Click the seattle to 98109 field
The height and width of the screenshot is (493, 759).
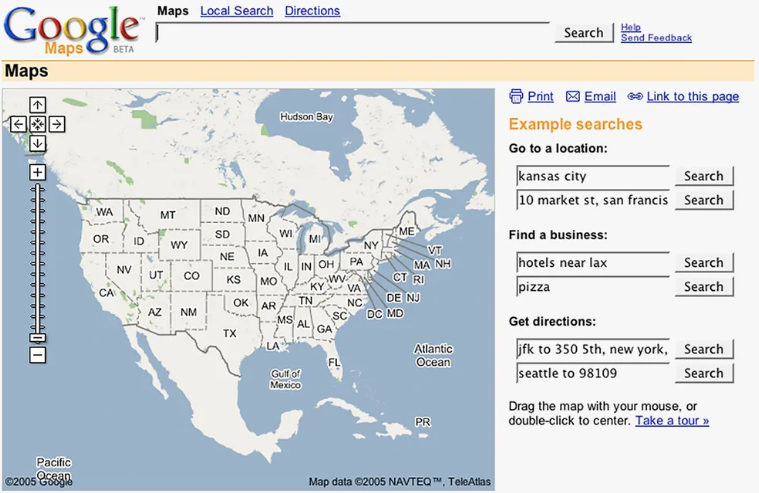[593, 373]
